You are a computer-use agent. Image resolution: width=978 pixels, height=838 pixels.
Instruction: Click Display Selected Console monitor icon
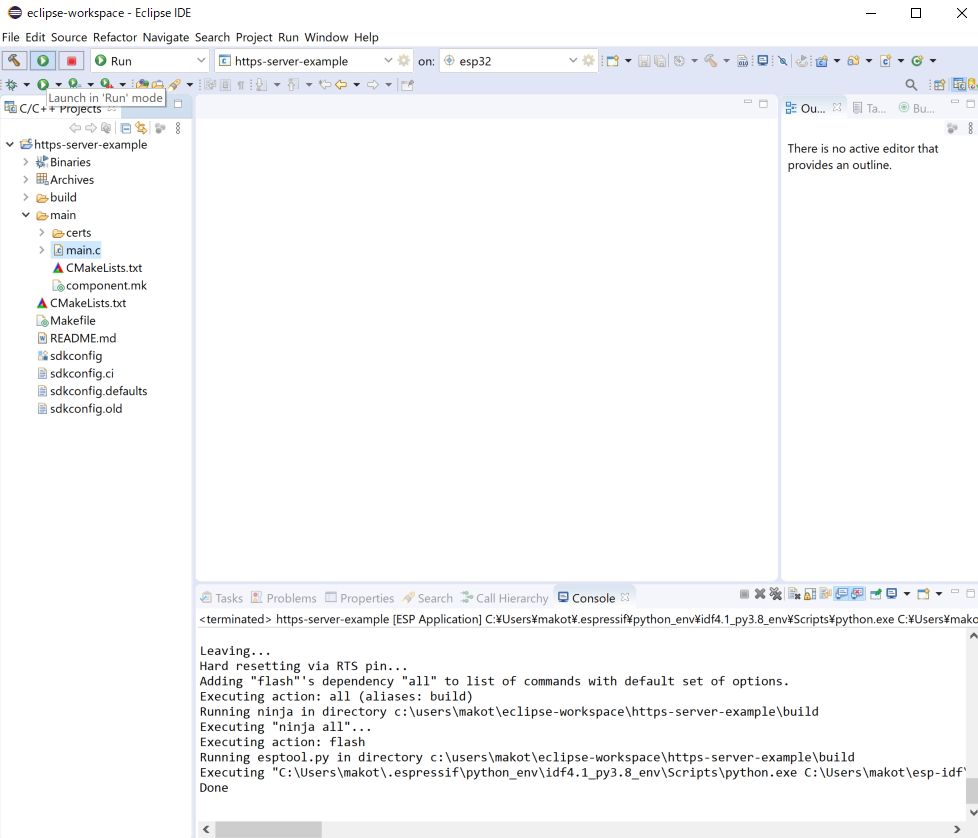click(x=892, y=594)
